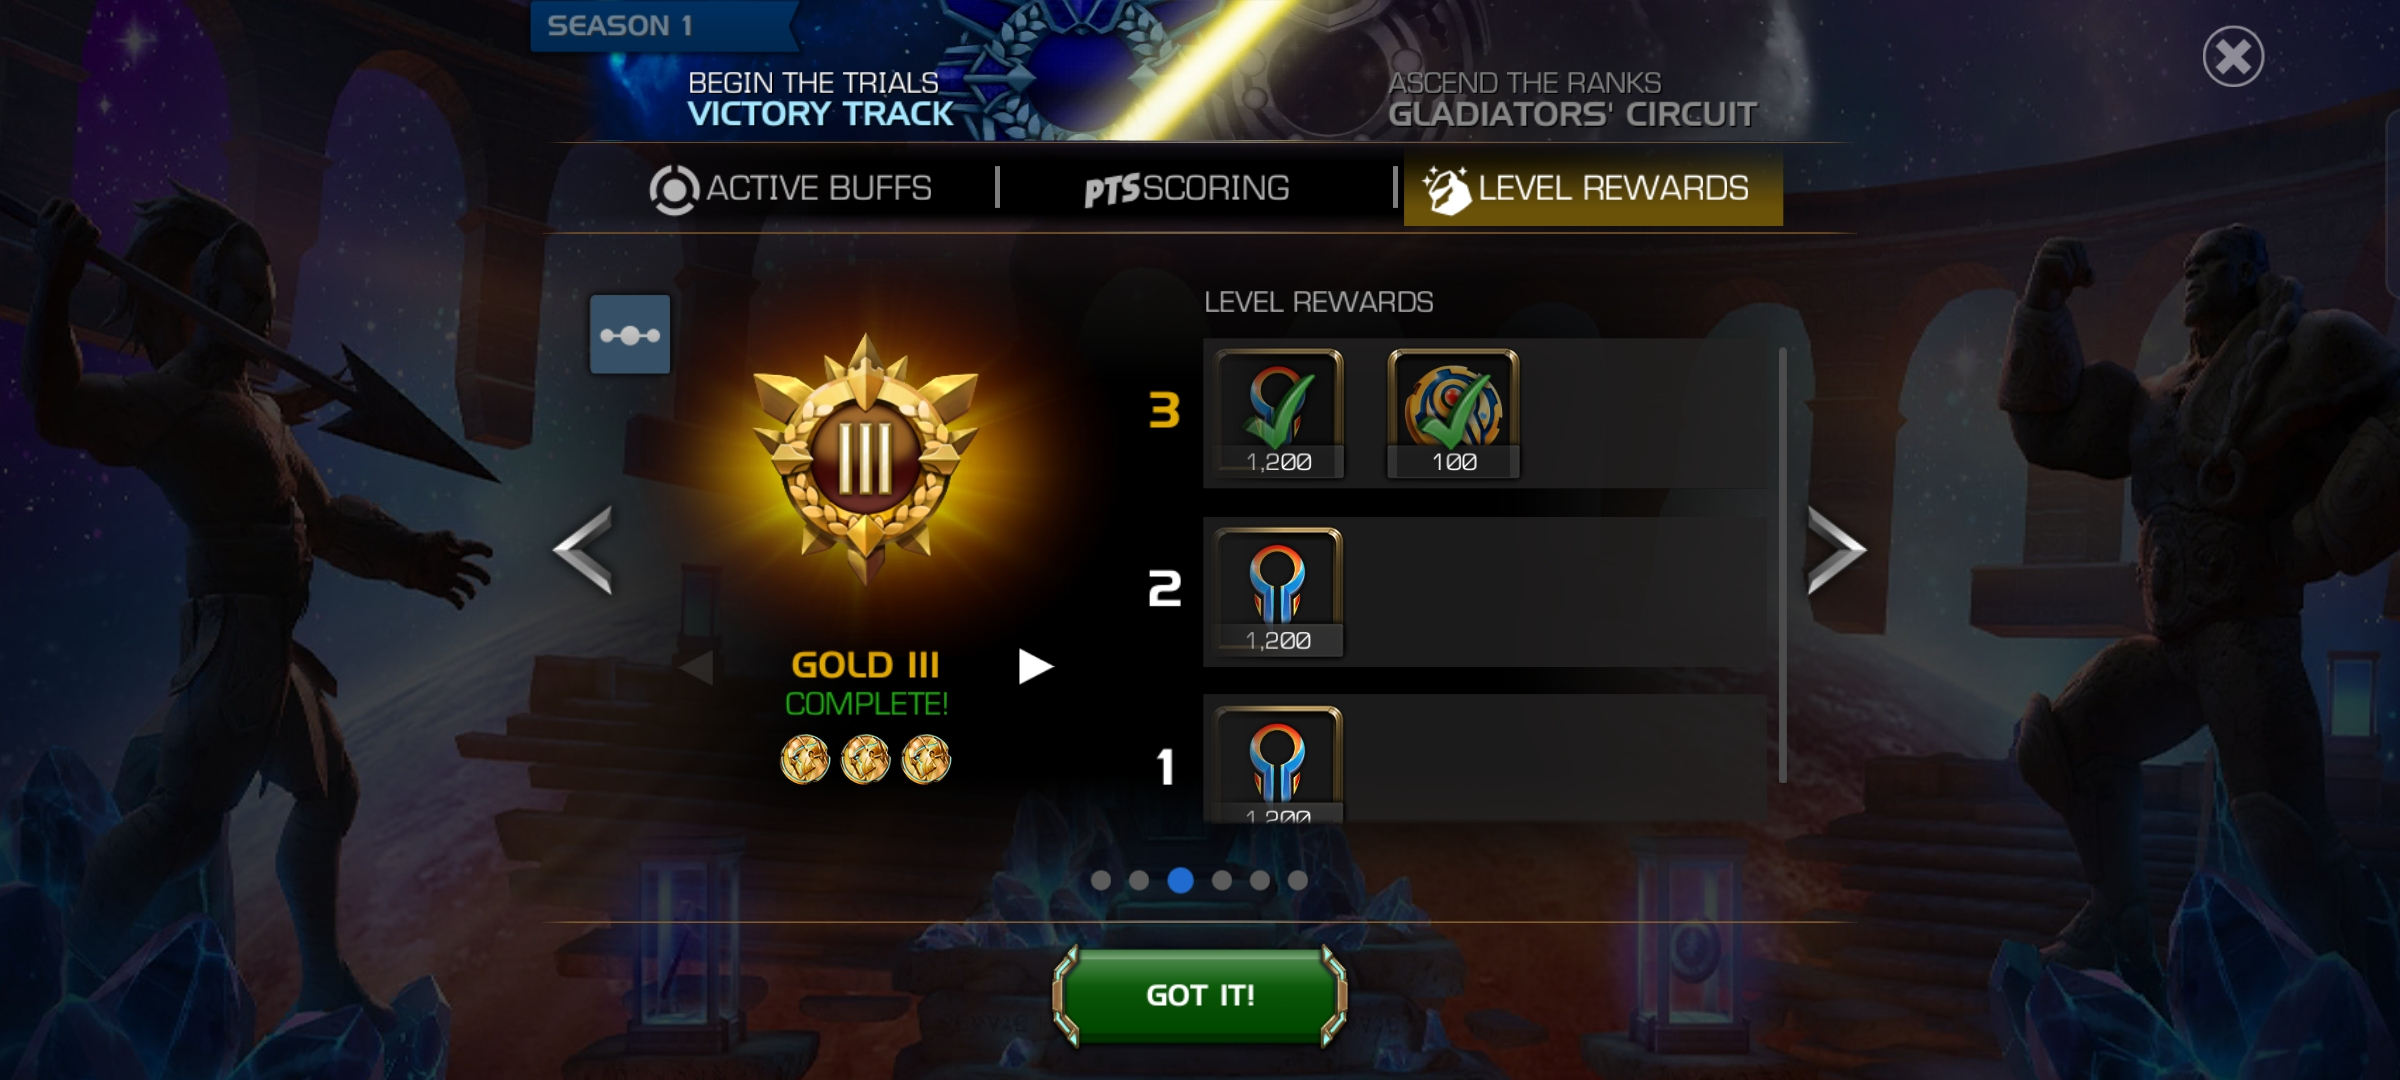Switch to PTS Scoring tab
Viewport: 2400px width, 1080px height.
pos(1187,189)
